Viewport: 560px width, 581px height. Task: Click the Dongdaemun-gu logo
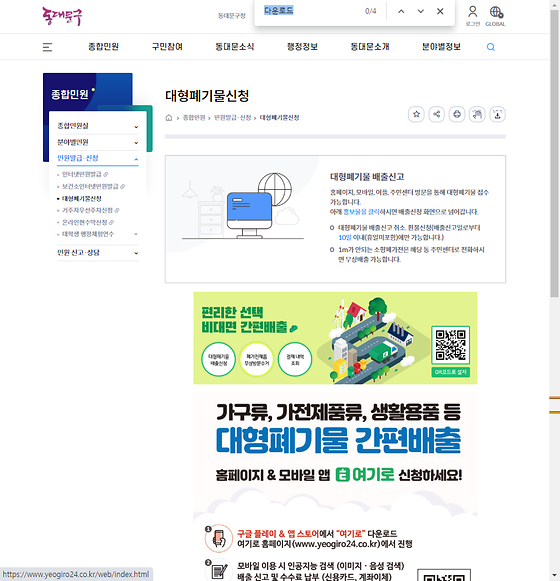(x=62, y=16)
